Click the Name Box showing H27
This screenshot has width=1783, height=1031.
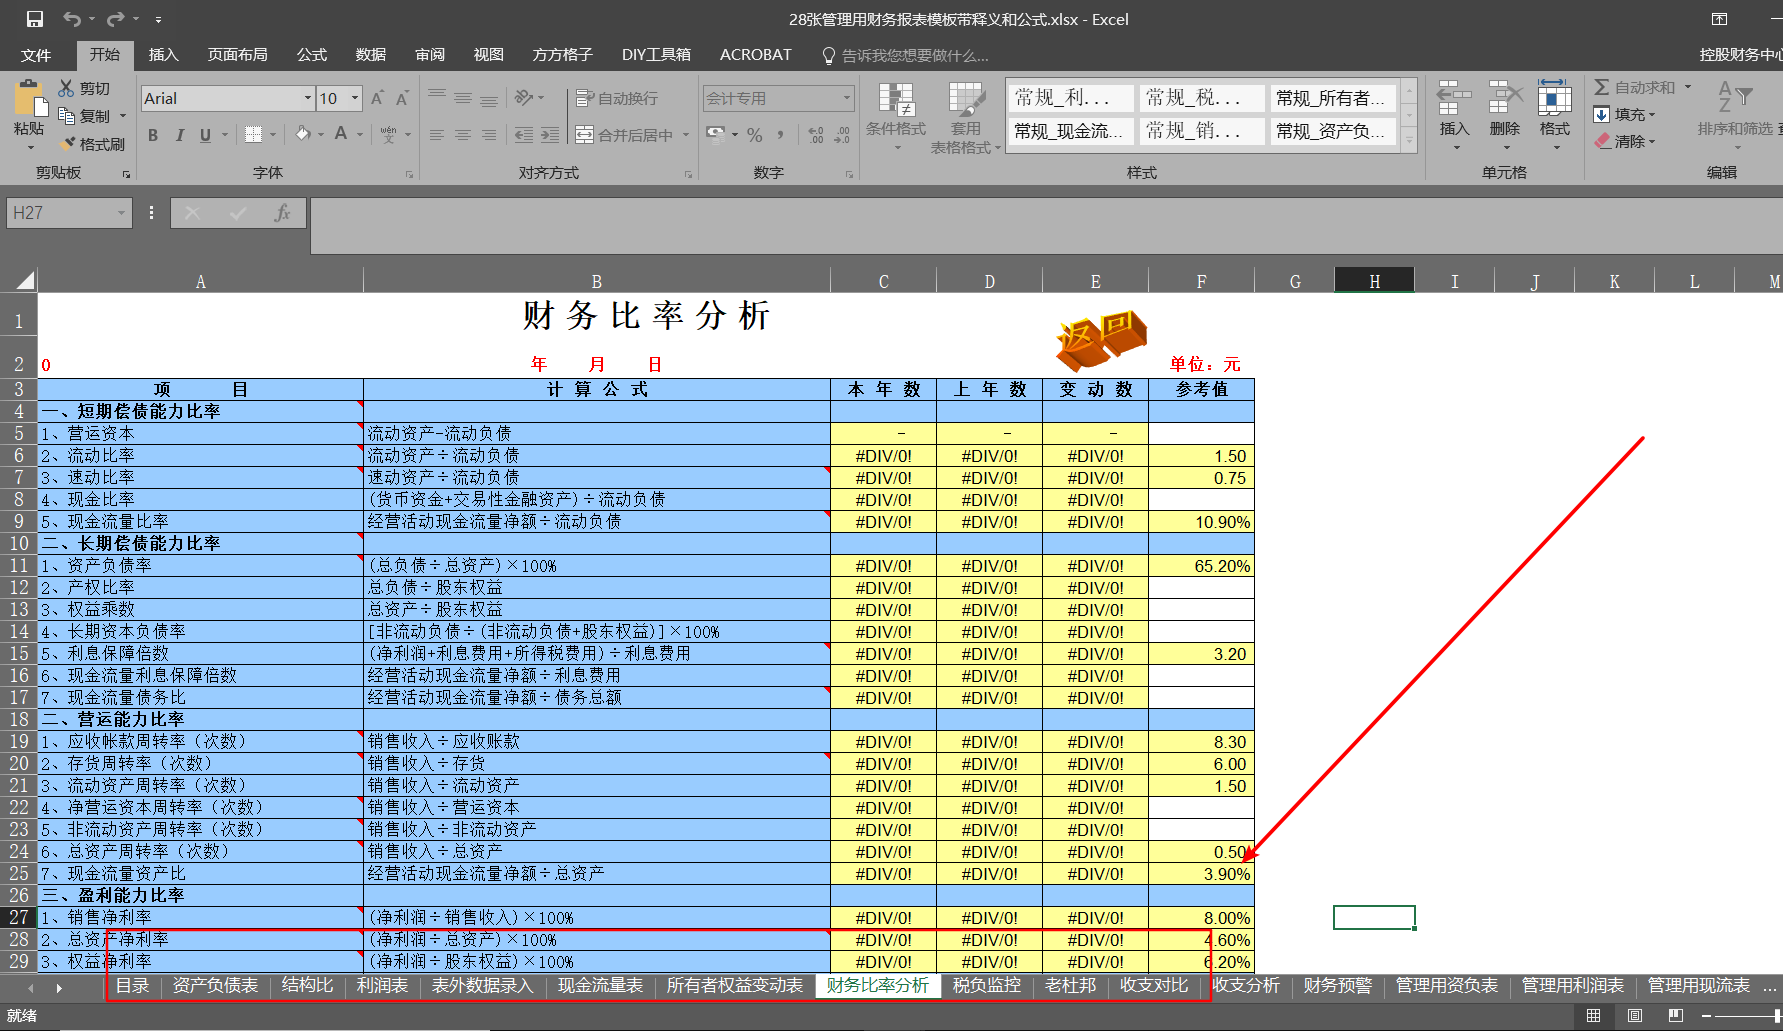click(x=60, y=213)
